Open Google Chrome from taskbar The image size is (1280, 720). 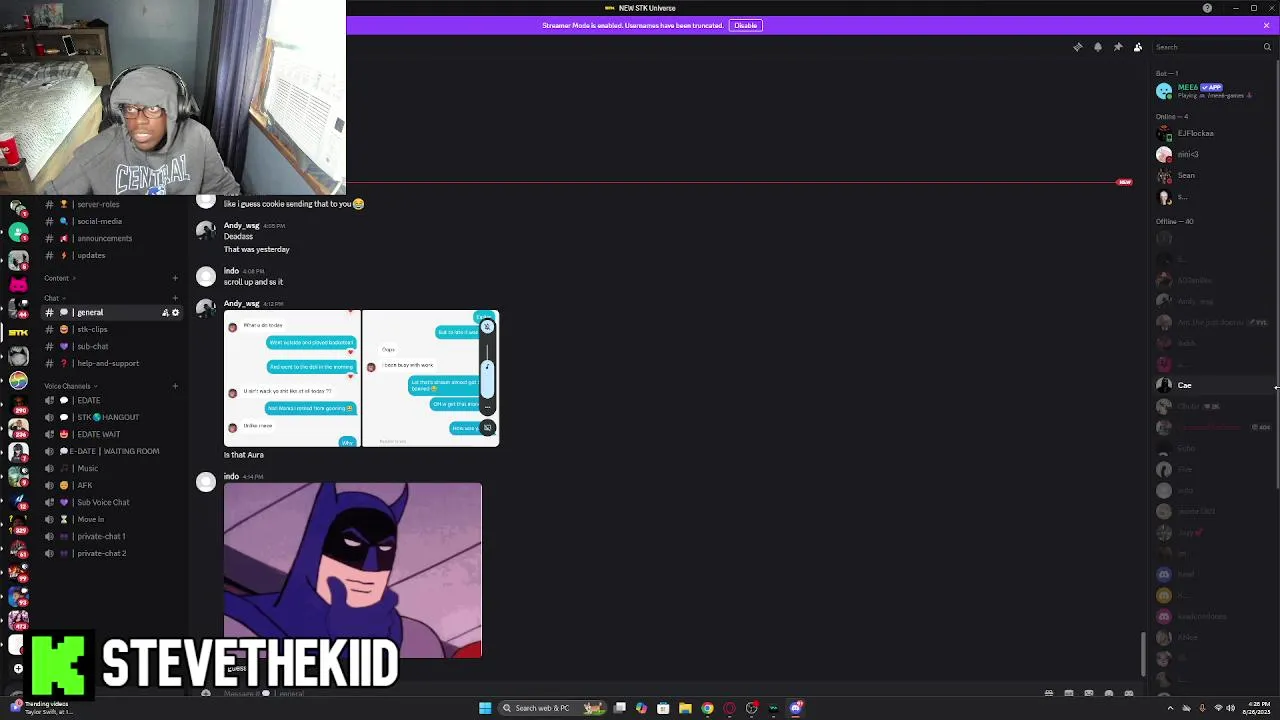click(x=707, y=708)
